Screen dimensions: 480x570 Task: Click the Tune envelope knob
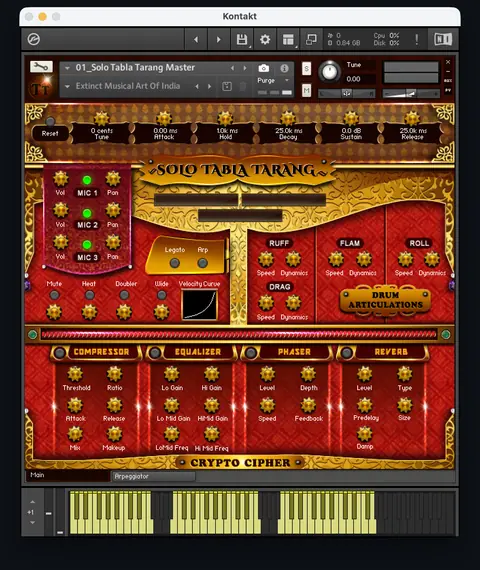coord(101,119)
